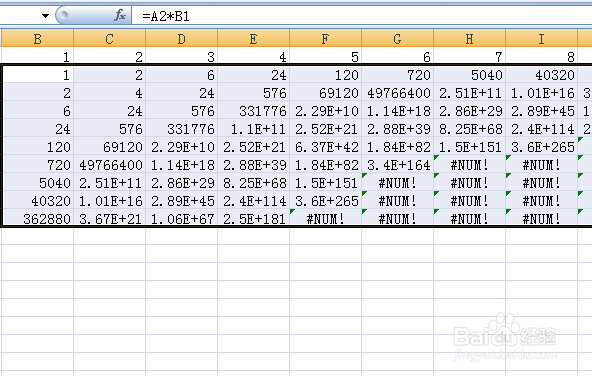Select cell with value 6.37E+42

[325, 147]
